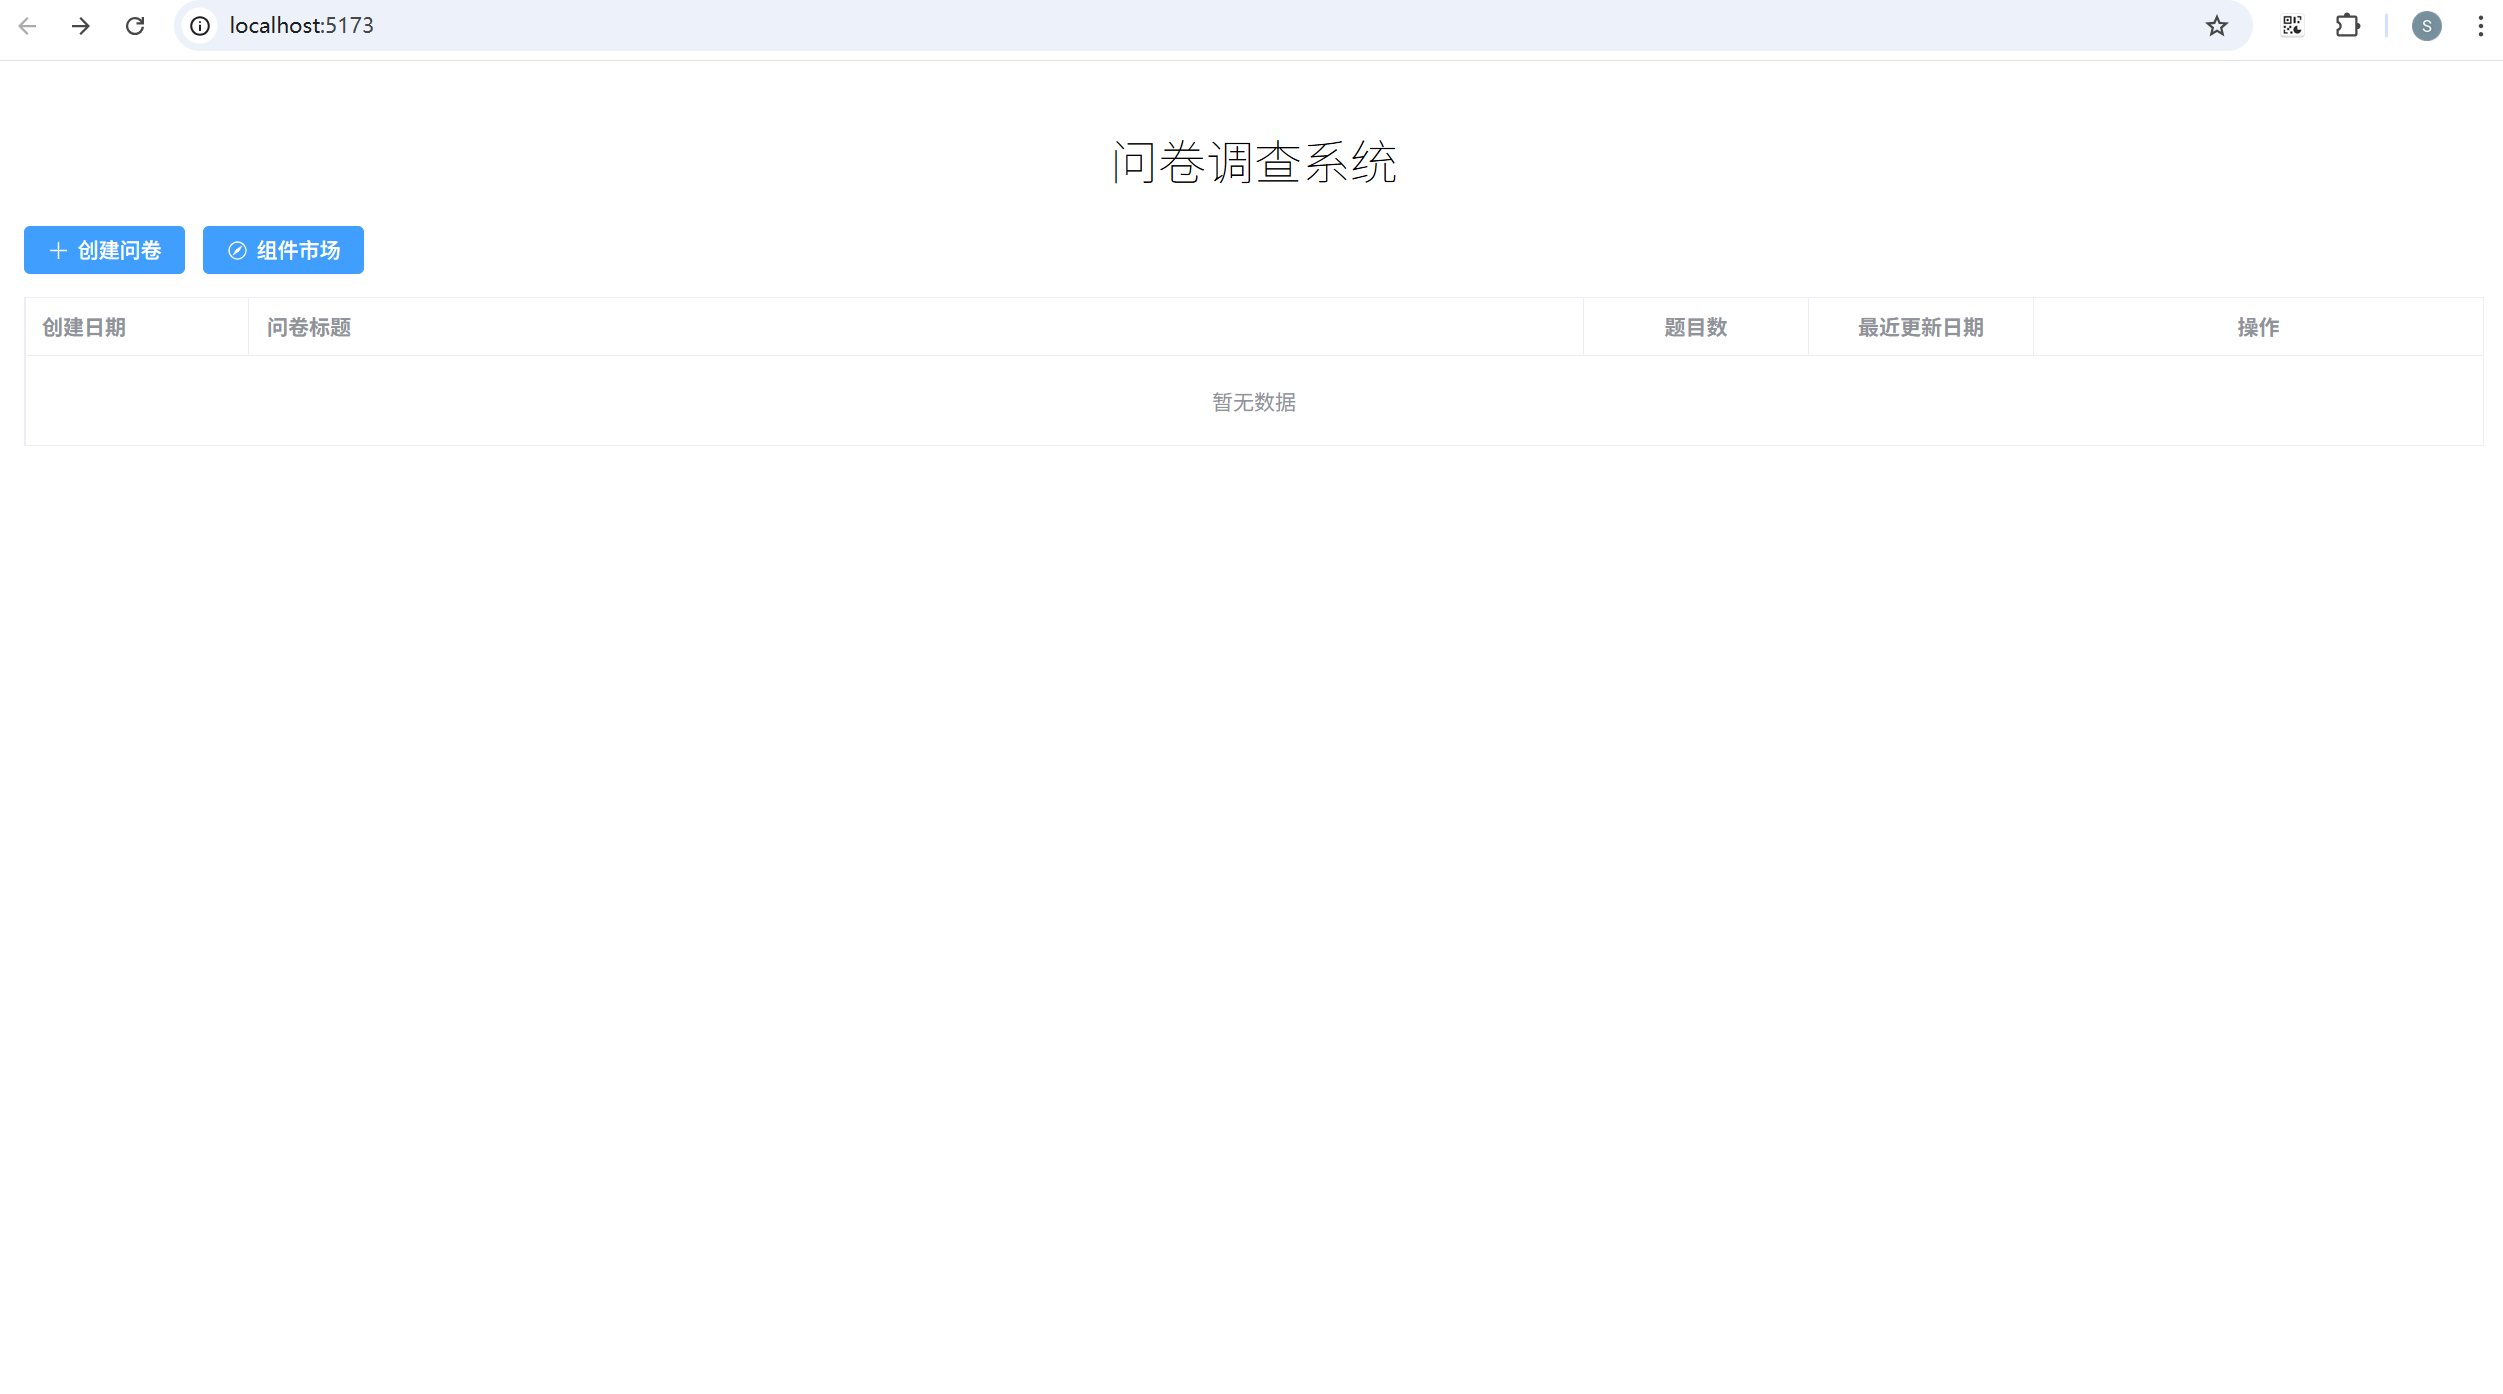This screenshot has width=2503, height=1394.
Task: Open the QR code extension icon
Action: point(2292,26)
